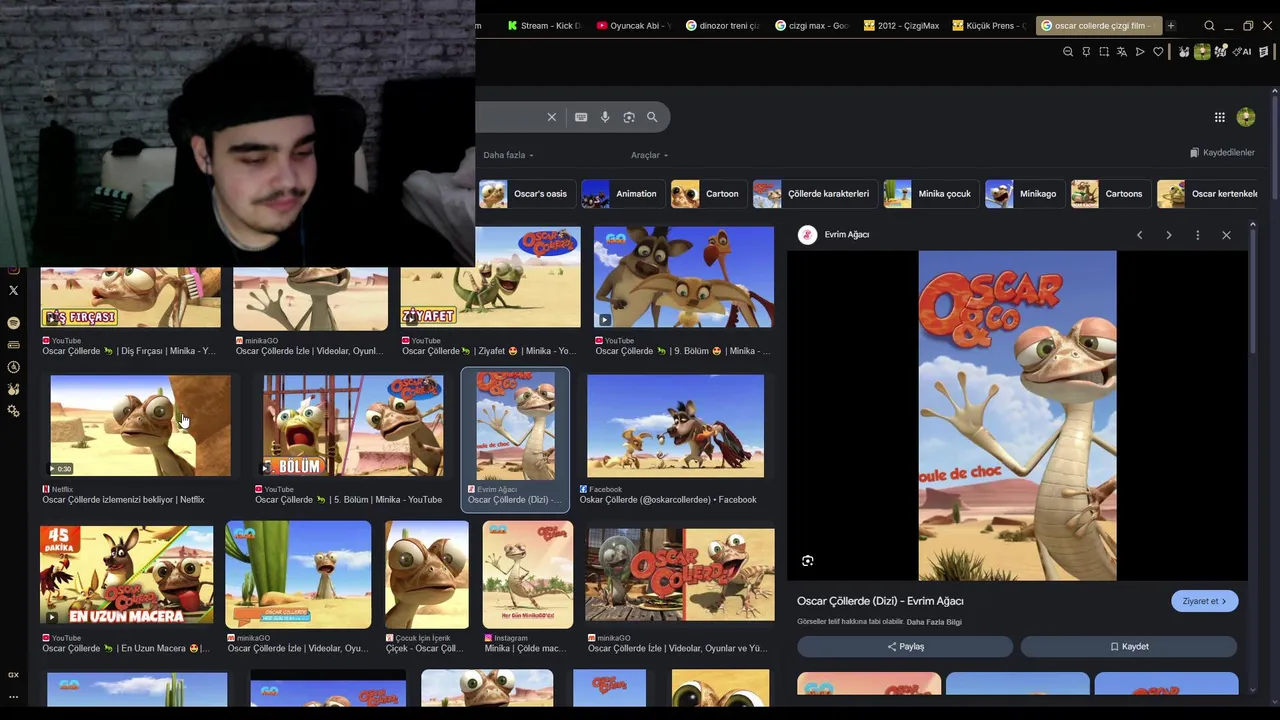Open X (Twitter) in the Opera sidebar
Image resolution: width=1280 pixels, height=720 pixels.
13,290
